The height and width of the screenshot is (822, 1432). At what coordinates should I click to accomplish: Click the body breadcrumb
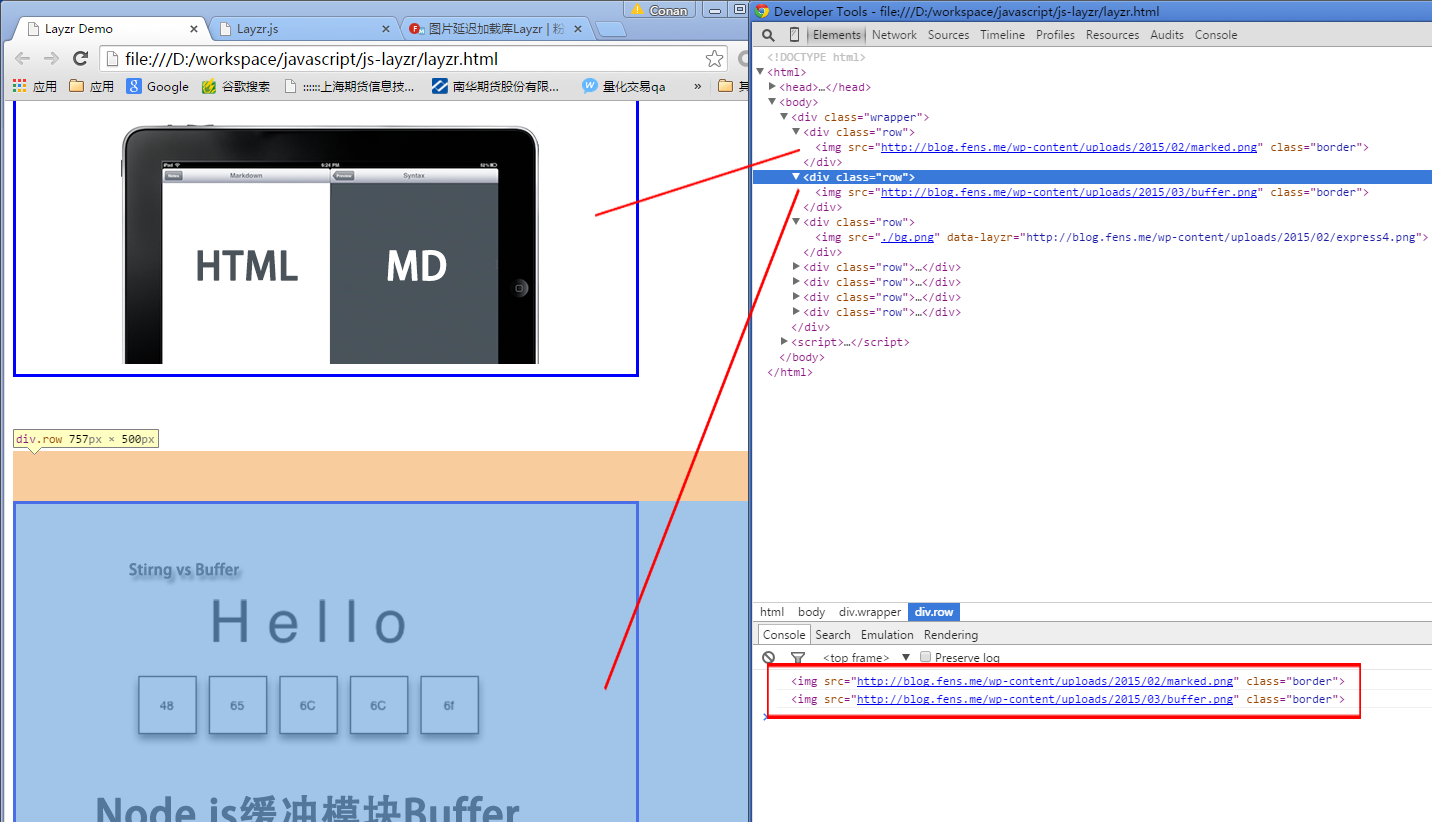(x=811, y=612)
